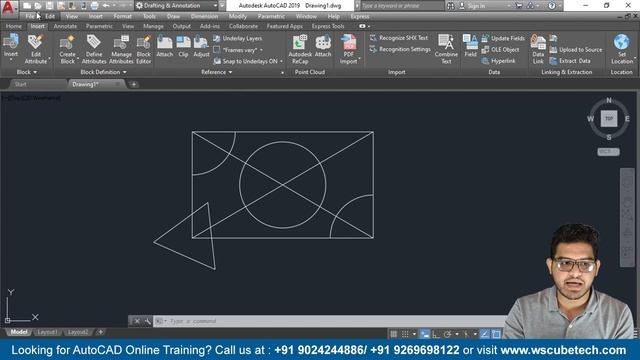Open the Help question mark icon
The height and width of the screenshot is (360, 640).
(x=551, y=6)
